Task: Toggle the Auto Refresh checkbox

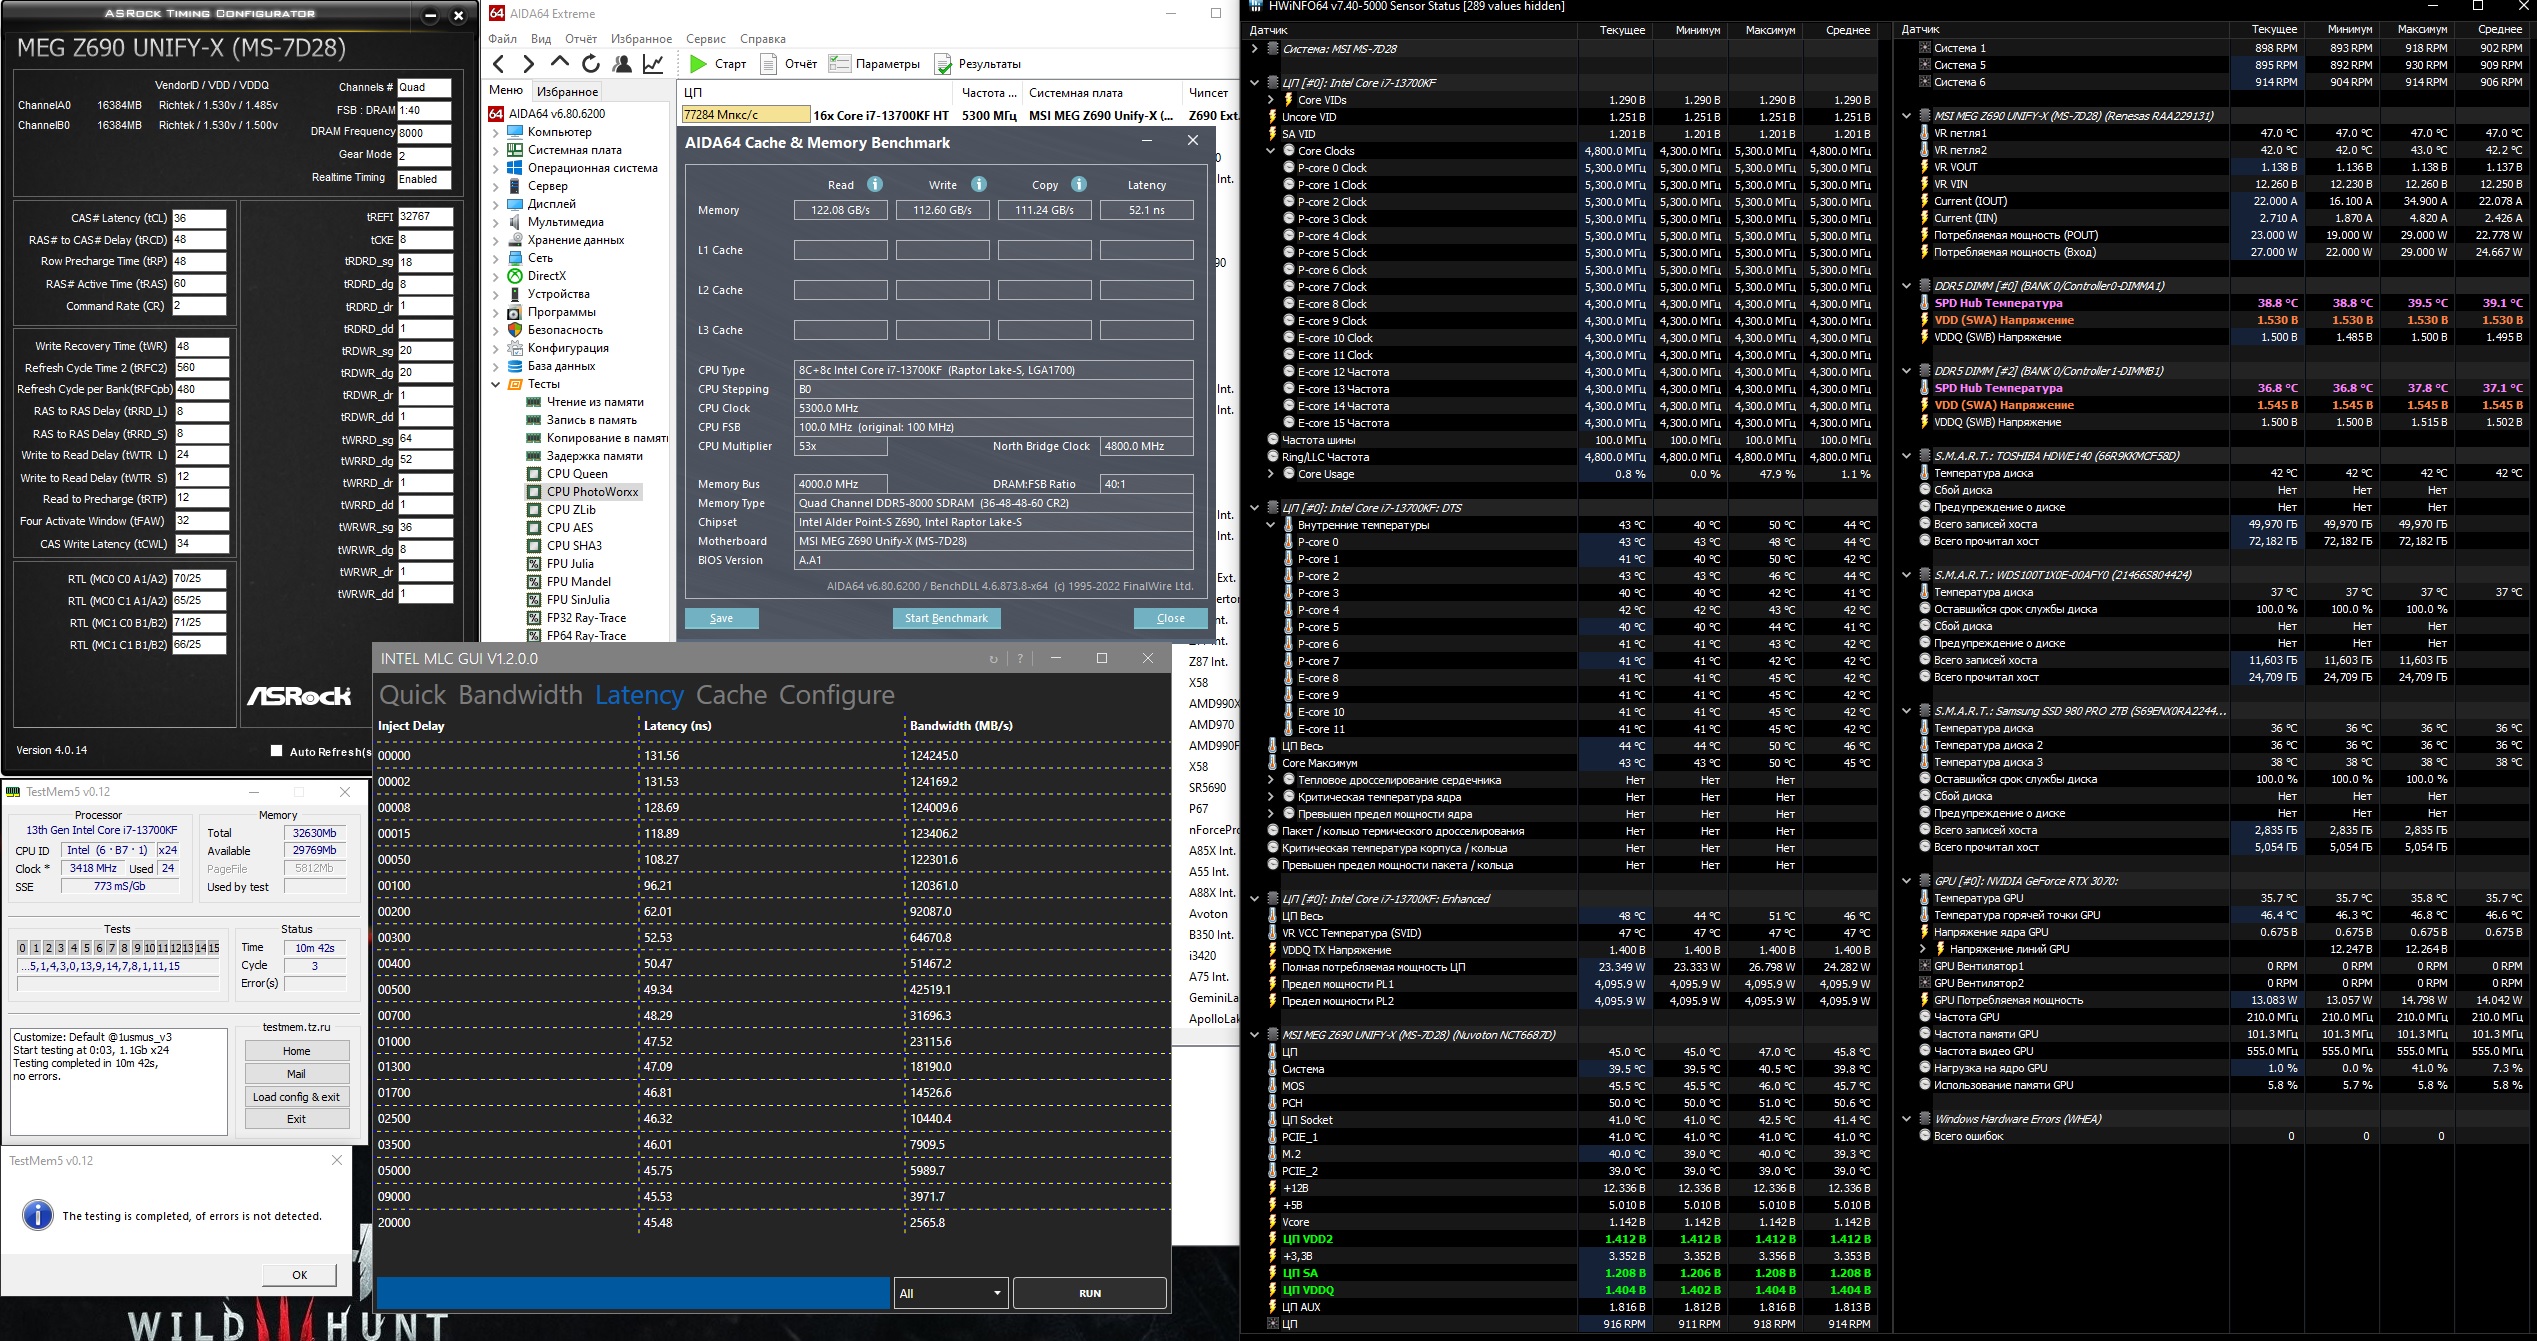Action: (277, 751)
